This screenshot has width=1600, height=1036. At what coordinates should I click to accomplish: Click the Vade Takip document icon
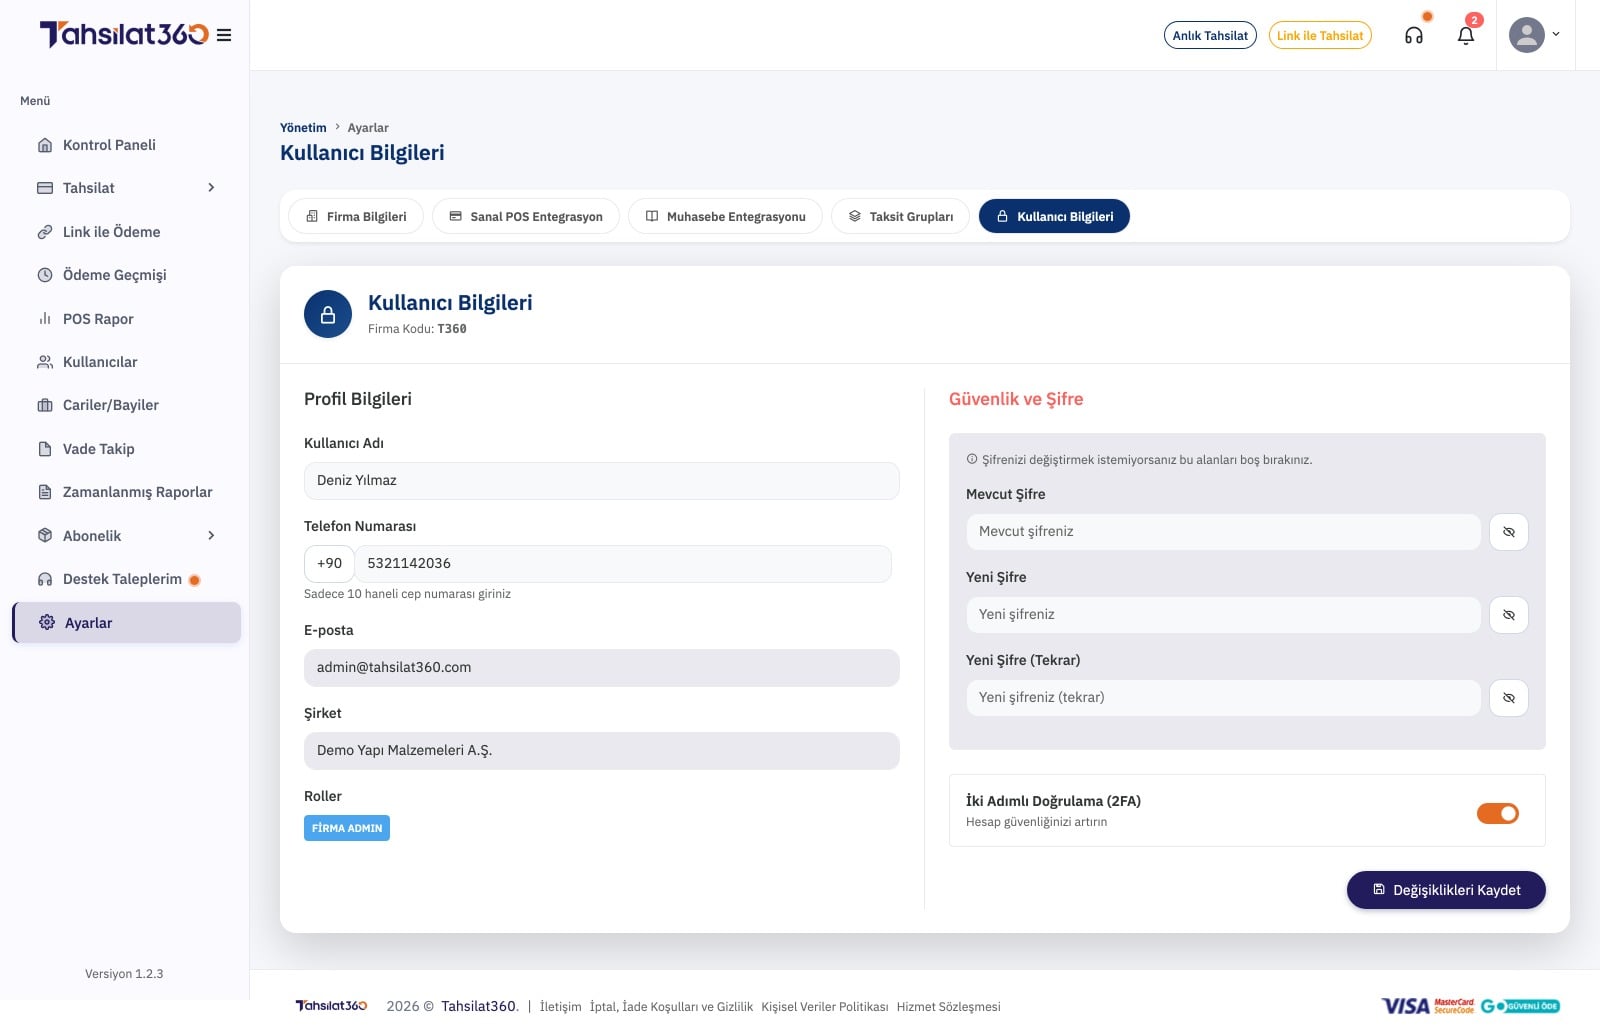pyautogui.click(x=45, y=449)
